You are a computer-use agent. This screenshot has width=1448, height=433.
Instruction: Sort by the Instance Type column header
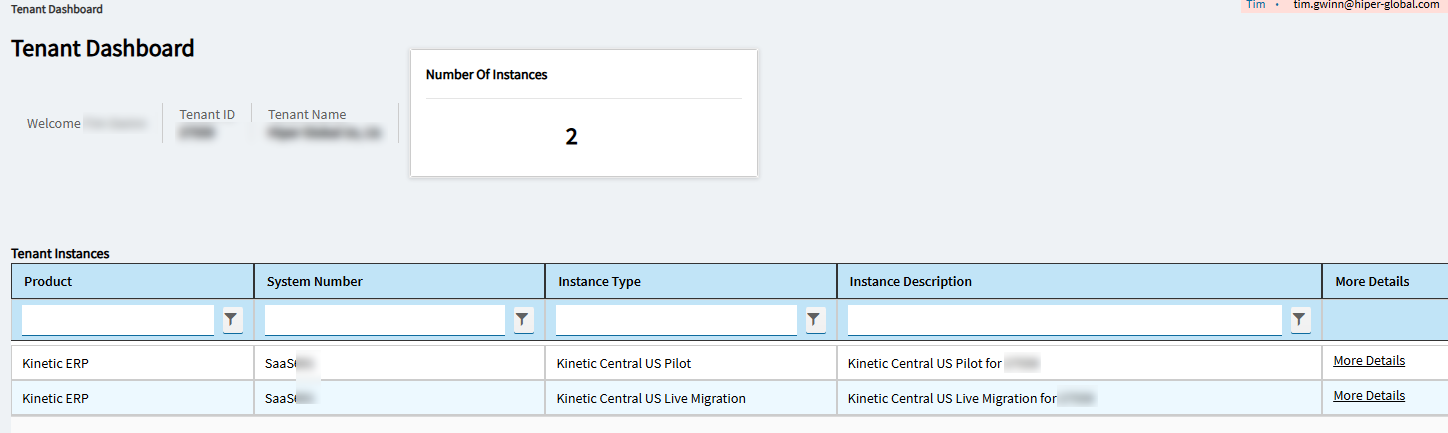(691, 281)
